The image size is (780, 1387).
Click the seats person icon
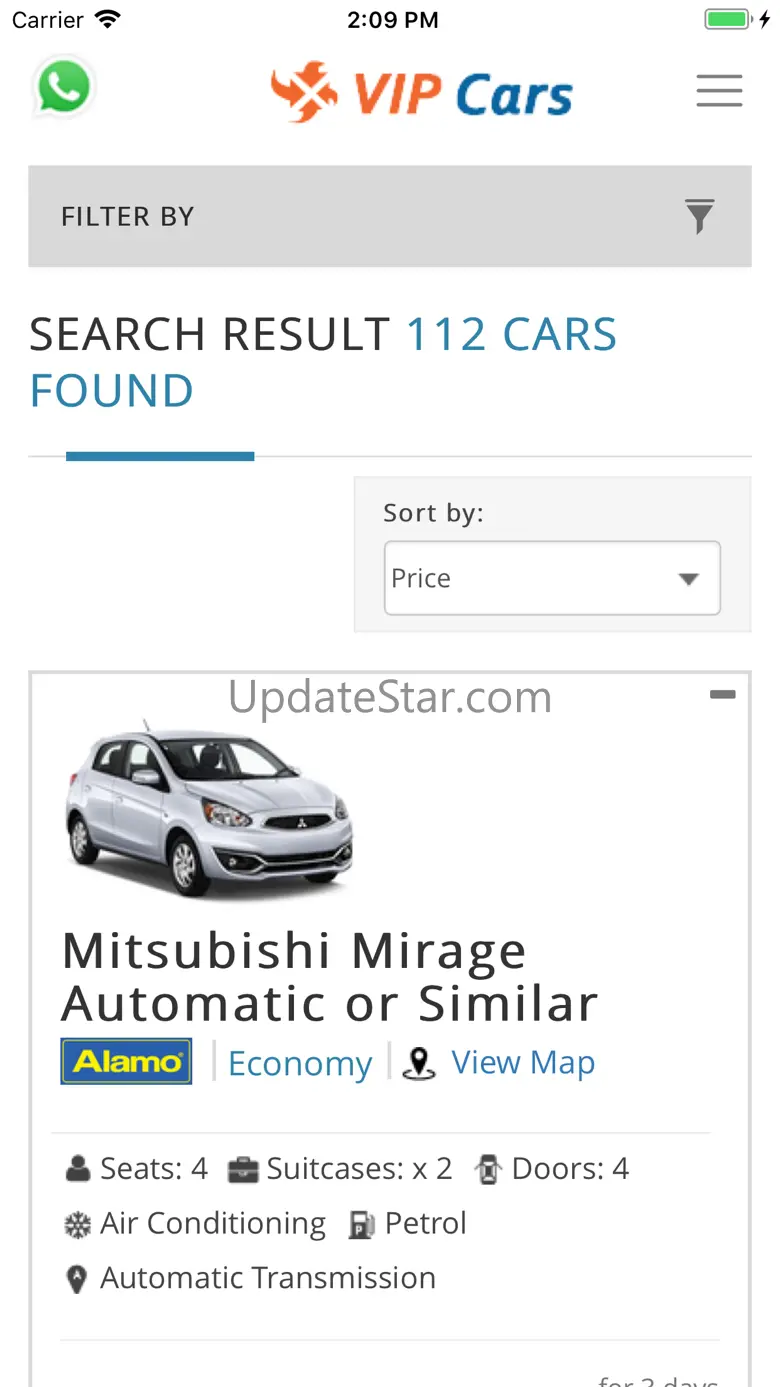pyautogui.click(x=77, y=1169)
